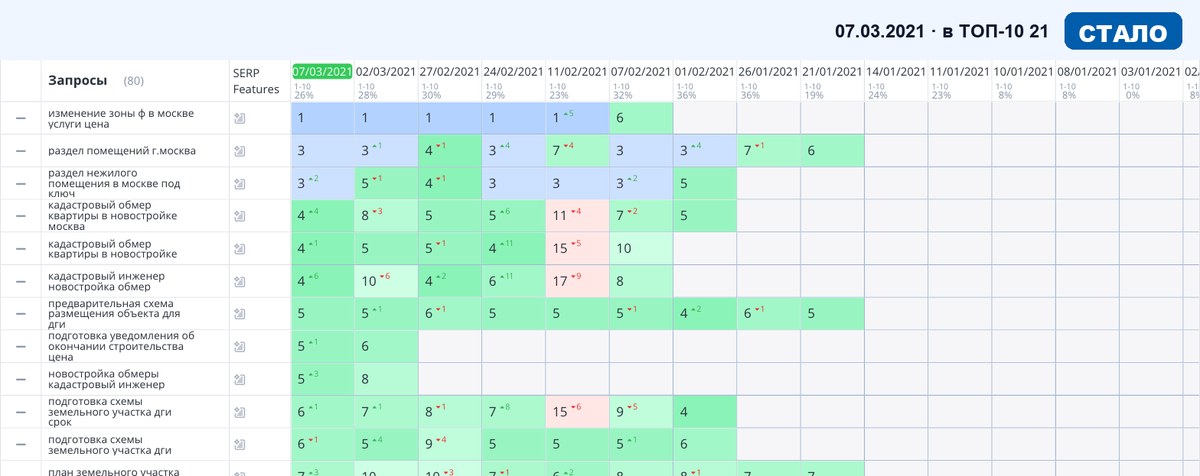Click dash icon beside 'раздел нежилого помещения в москве'
Screen dimensions: 1200x476
pyautogui.click(x=20, y=184)
